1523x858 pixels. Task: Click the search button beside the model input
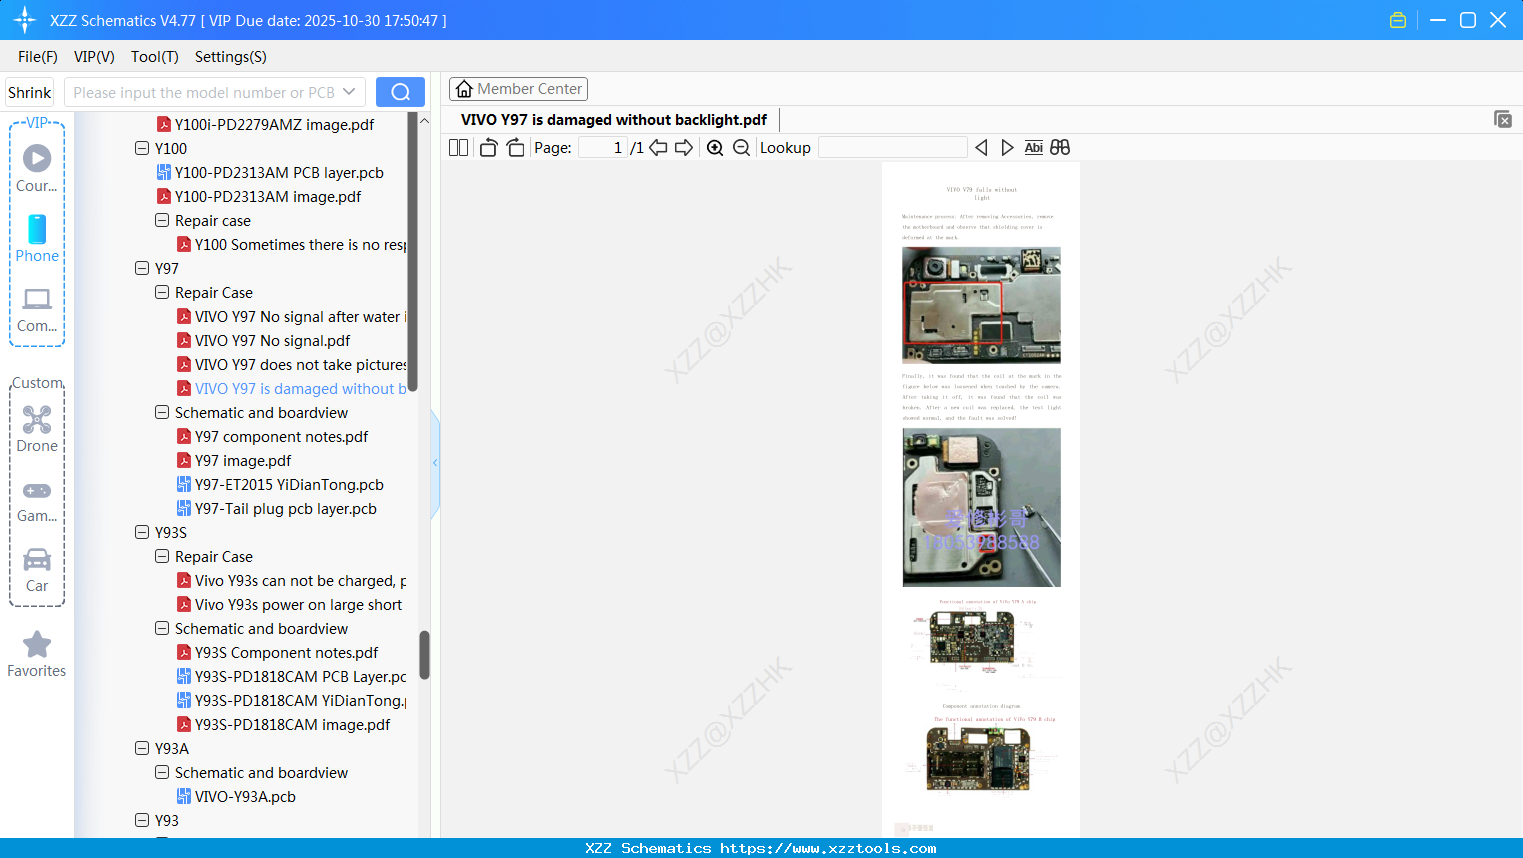point(400,92)
